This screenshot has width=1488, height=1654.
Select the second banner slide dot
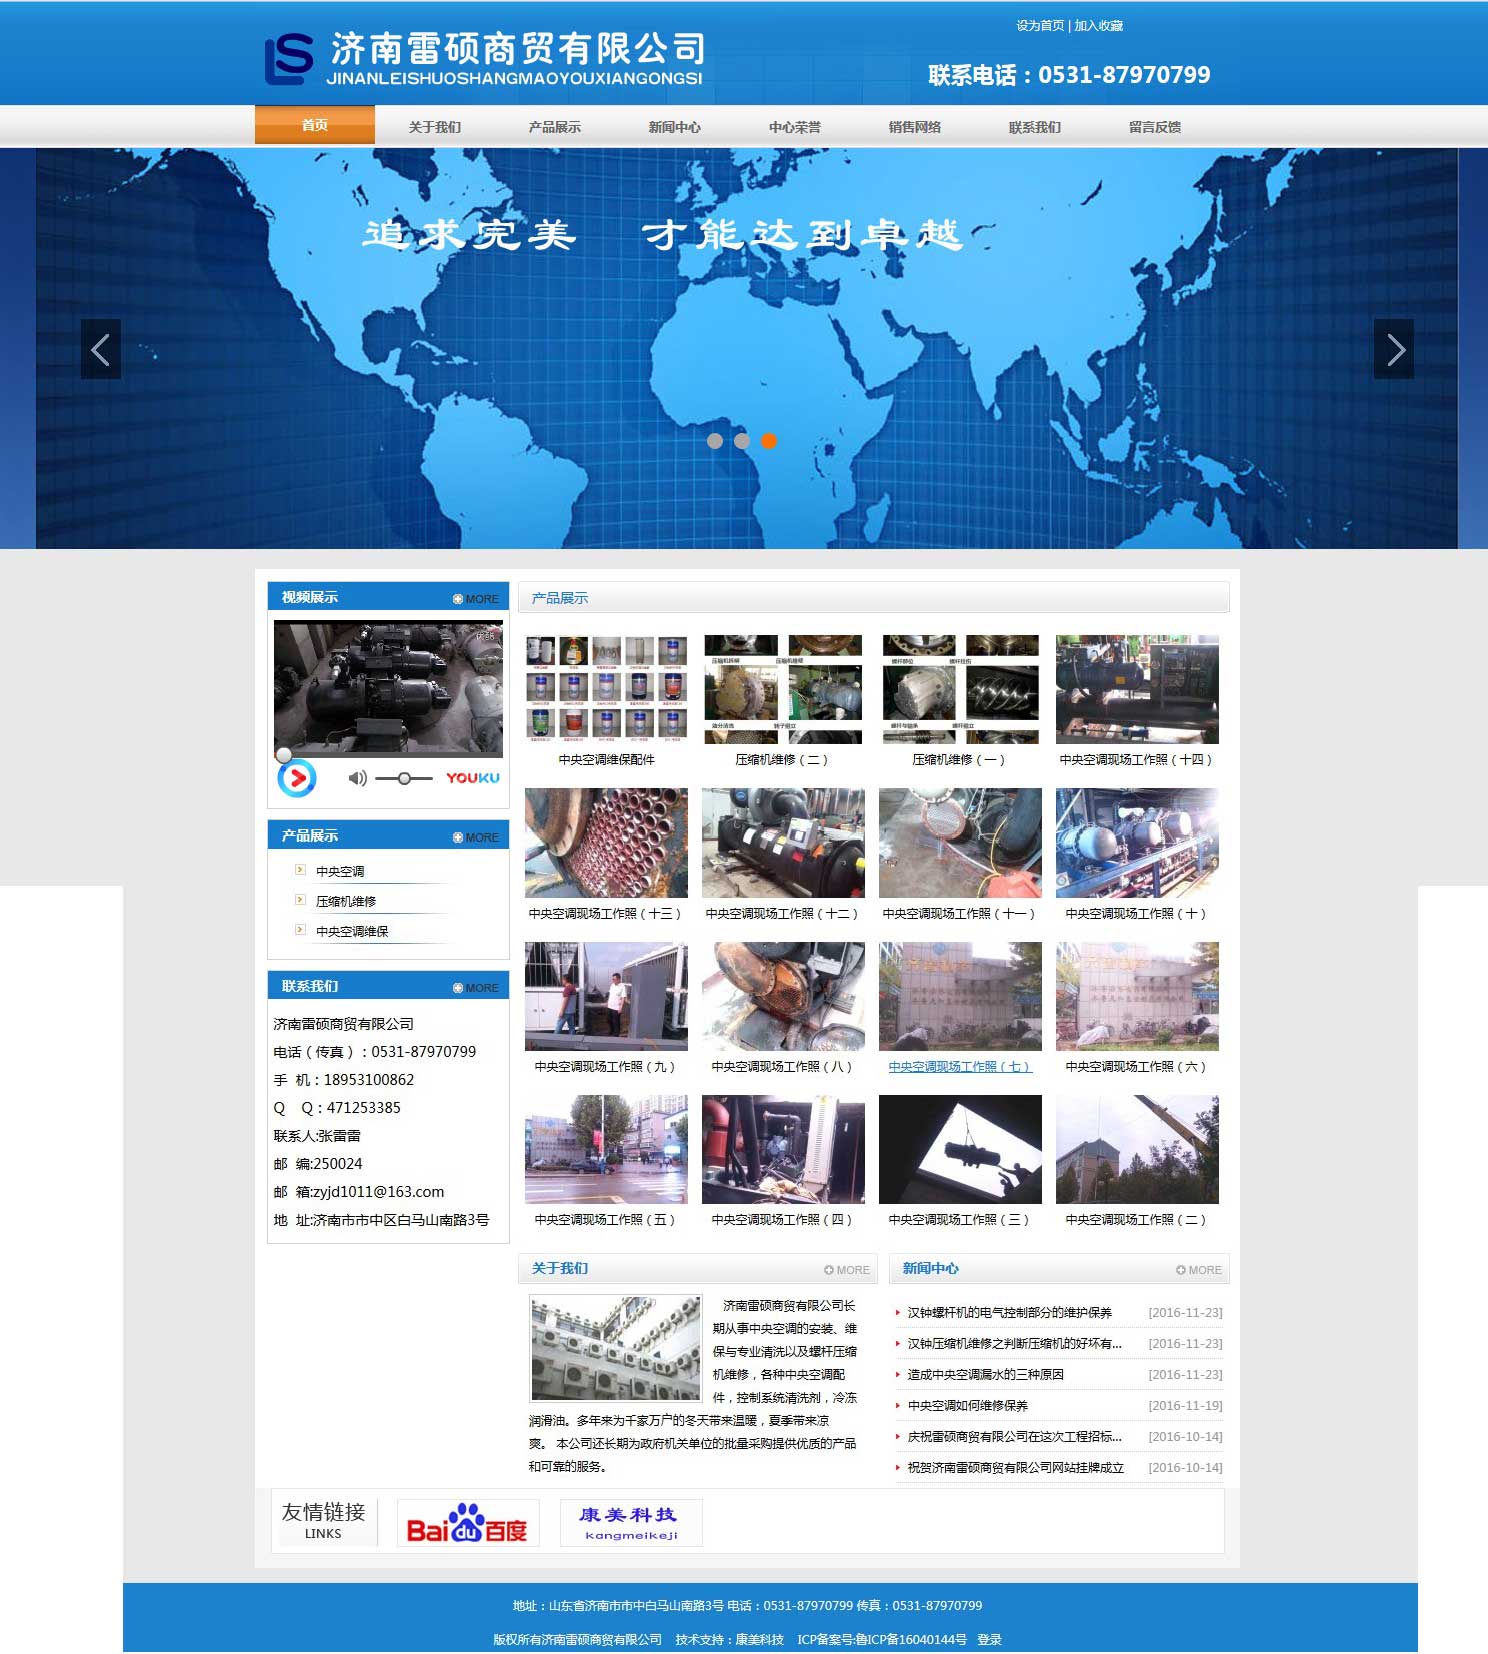point(741,441)
